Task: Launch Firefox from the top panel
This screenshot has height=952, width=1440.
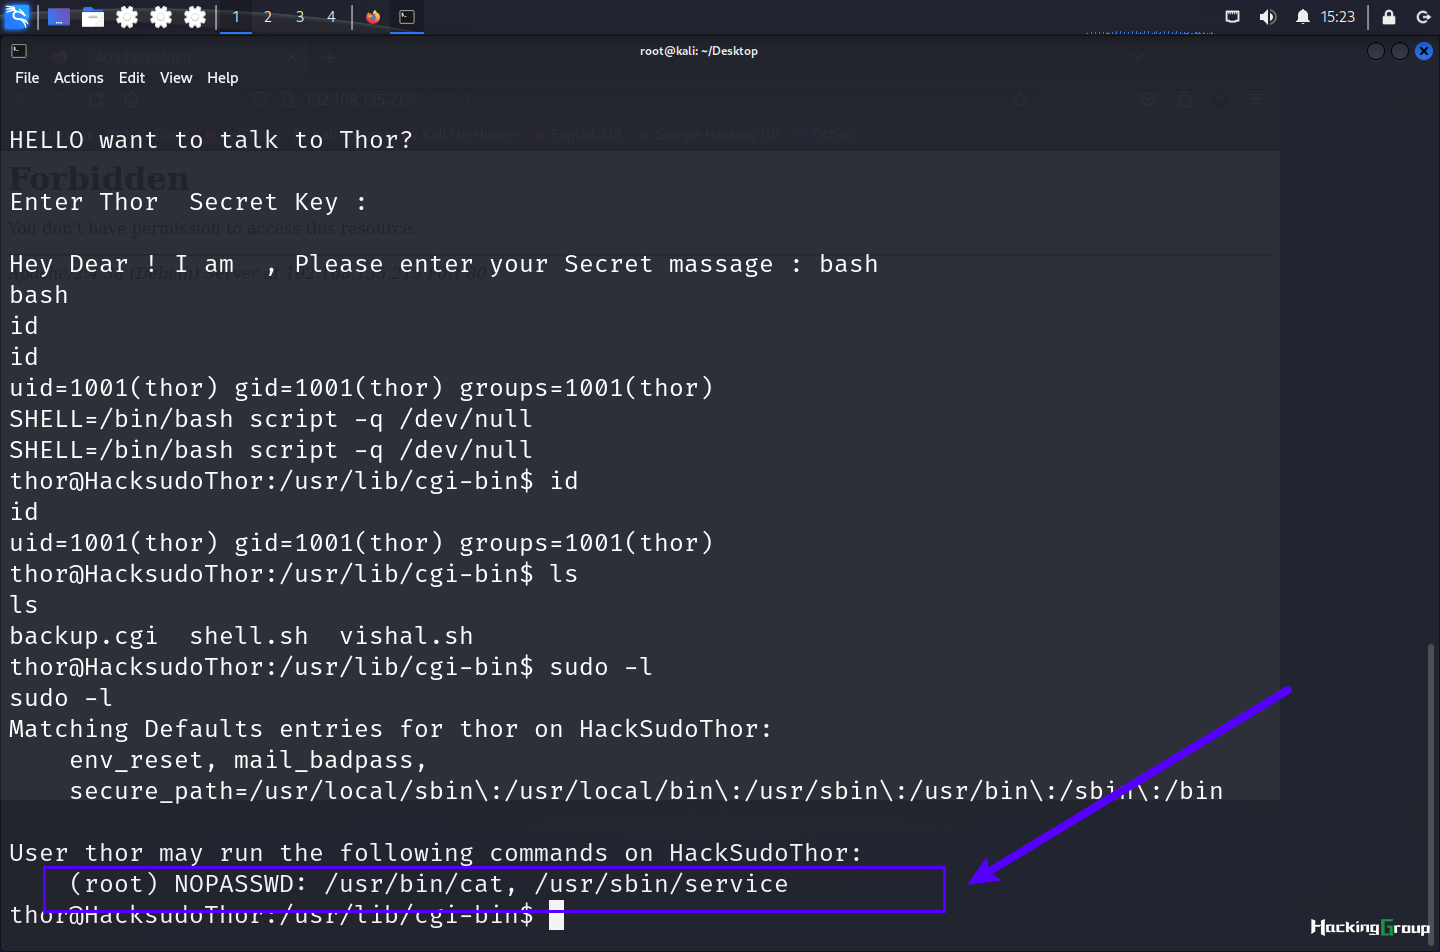Action: pyautogui.click(x=373, y=17)
